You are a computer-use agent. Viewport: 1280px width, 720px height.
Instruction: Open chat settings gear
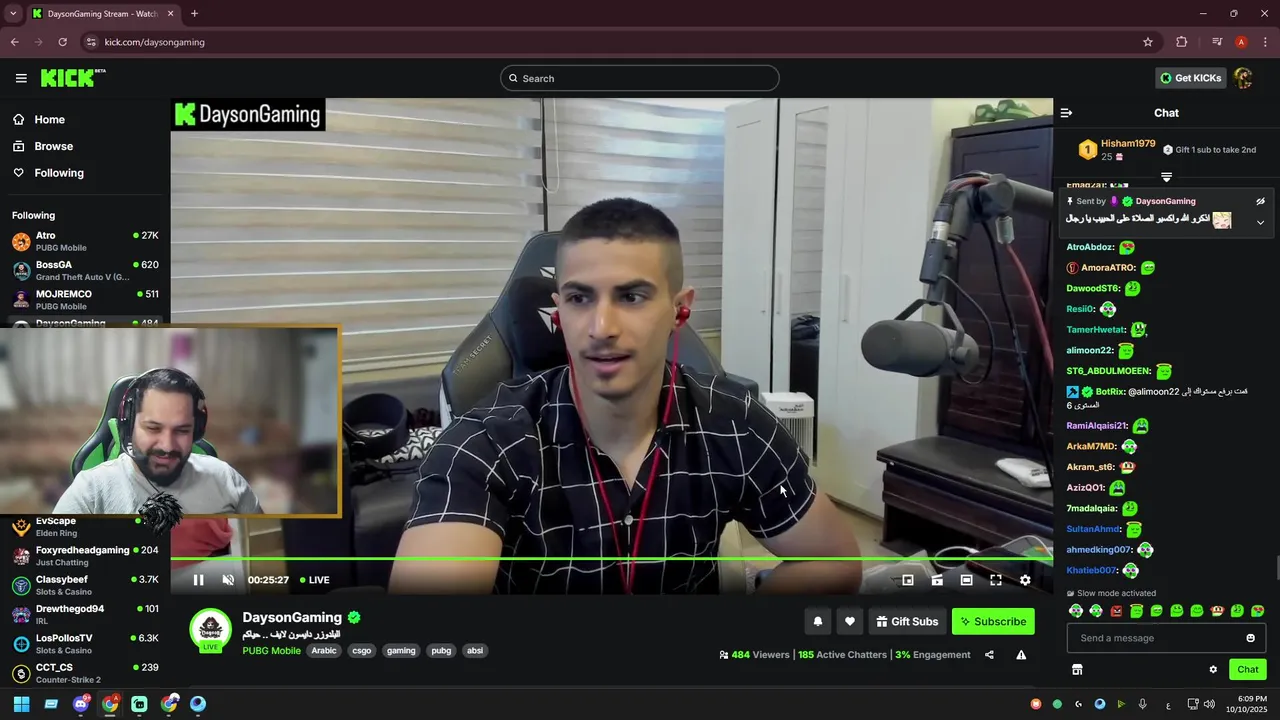pos(1213,669)
